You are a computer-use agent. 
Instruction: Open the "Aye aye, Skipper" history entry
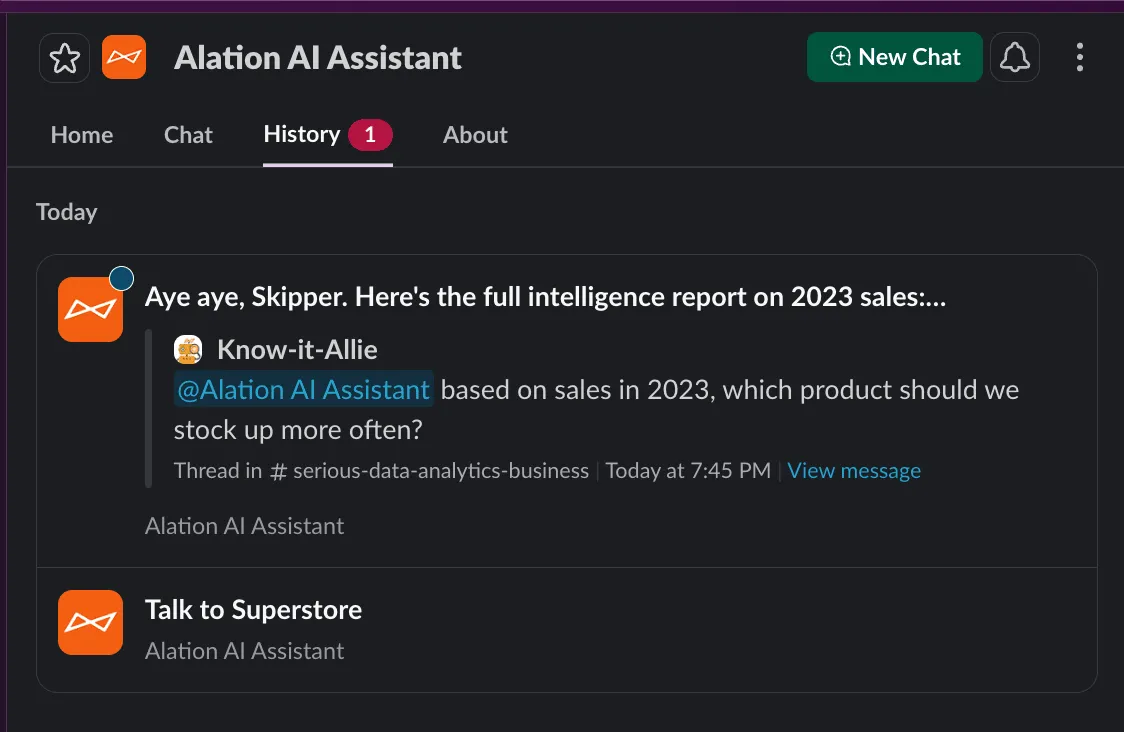pos(545,297)
